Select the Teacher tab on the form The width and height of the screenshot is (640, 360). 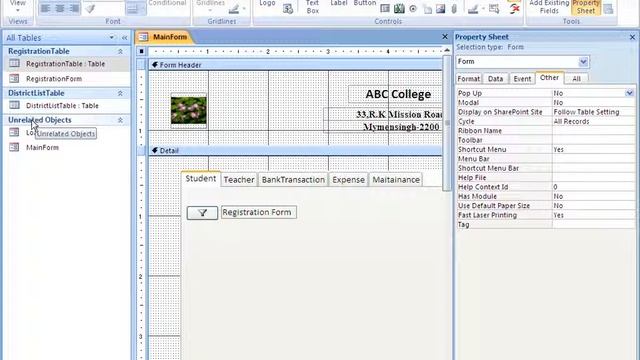[x=239, y=180]
